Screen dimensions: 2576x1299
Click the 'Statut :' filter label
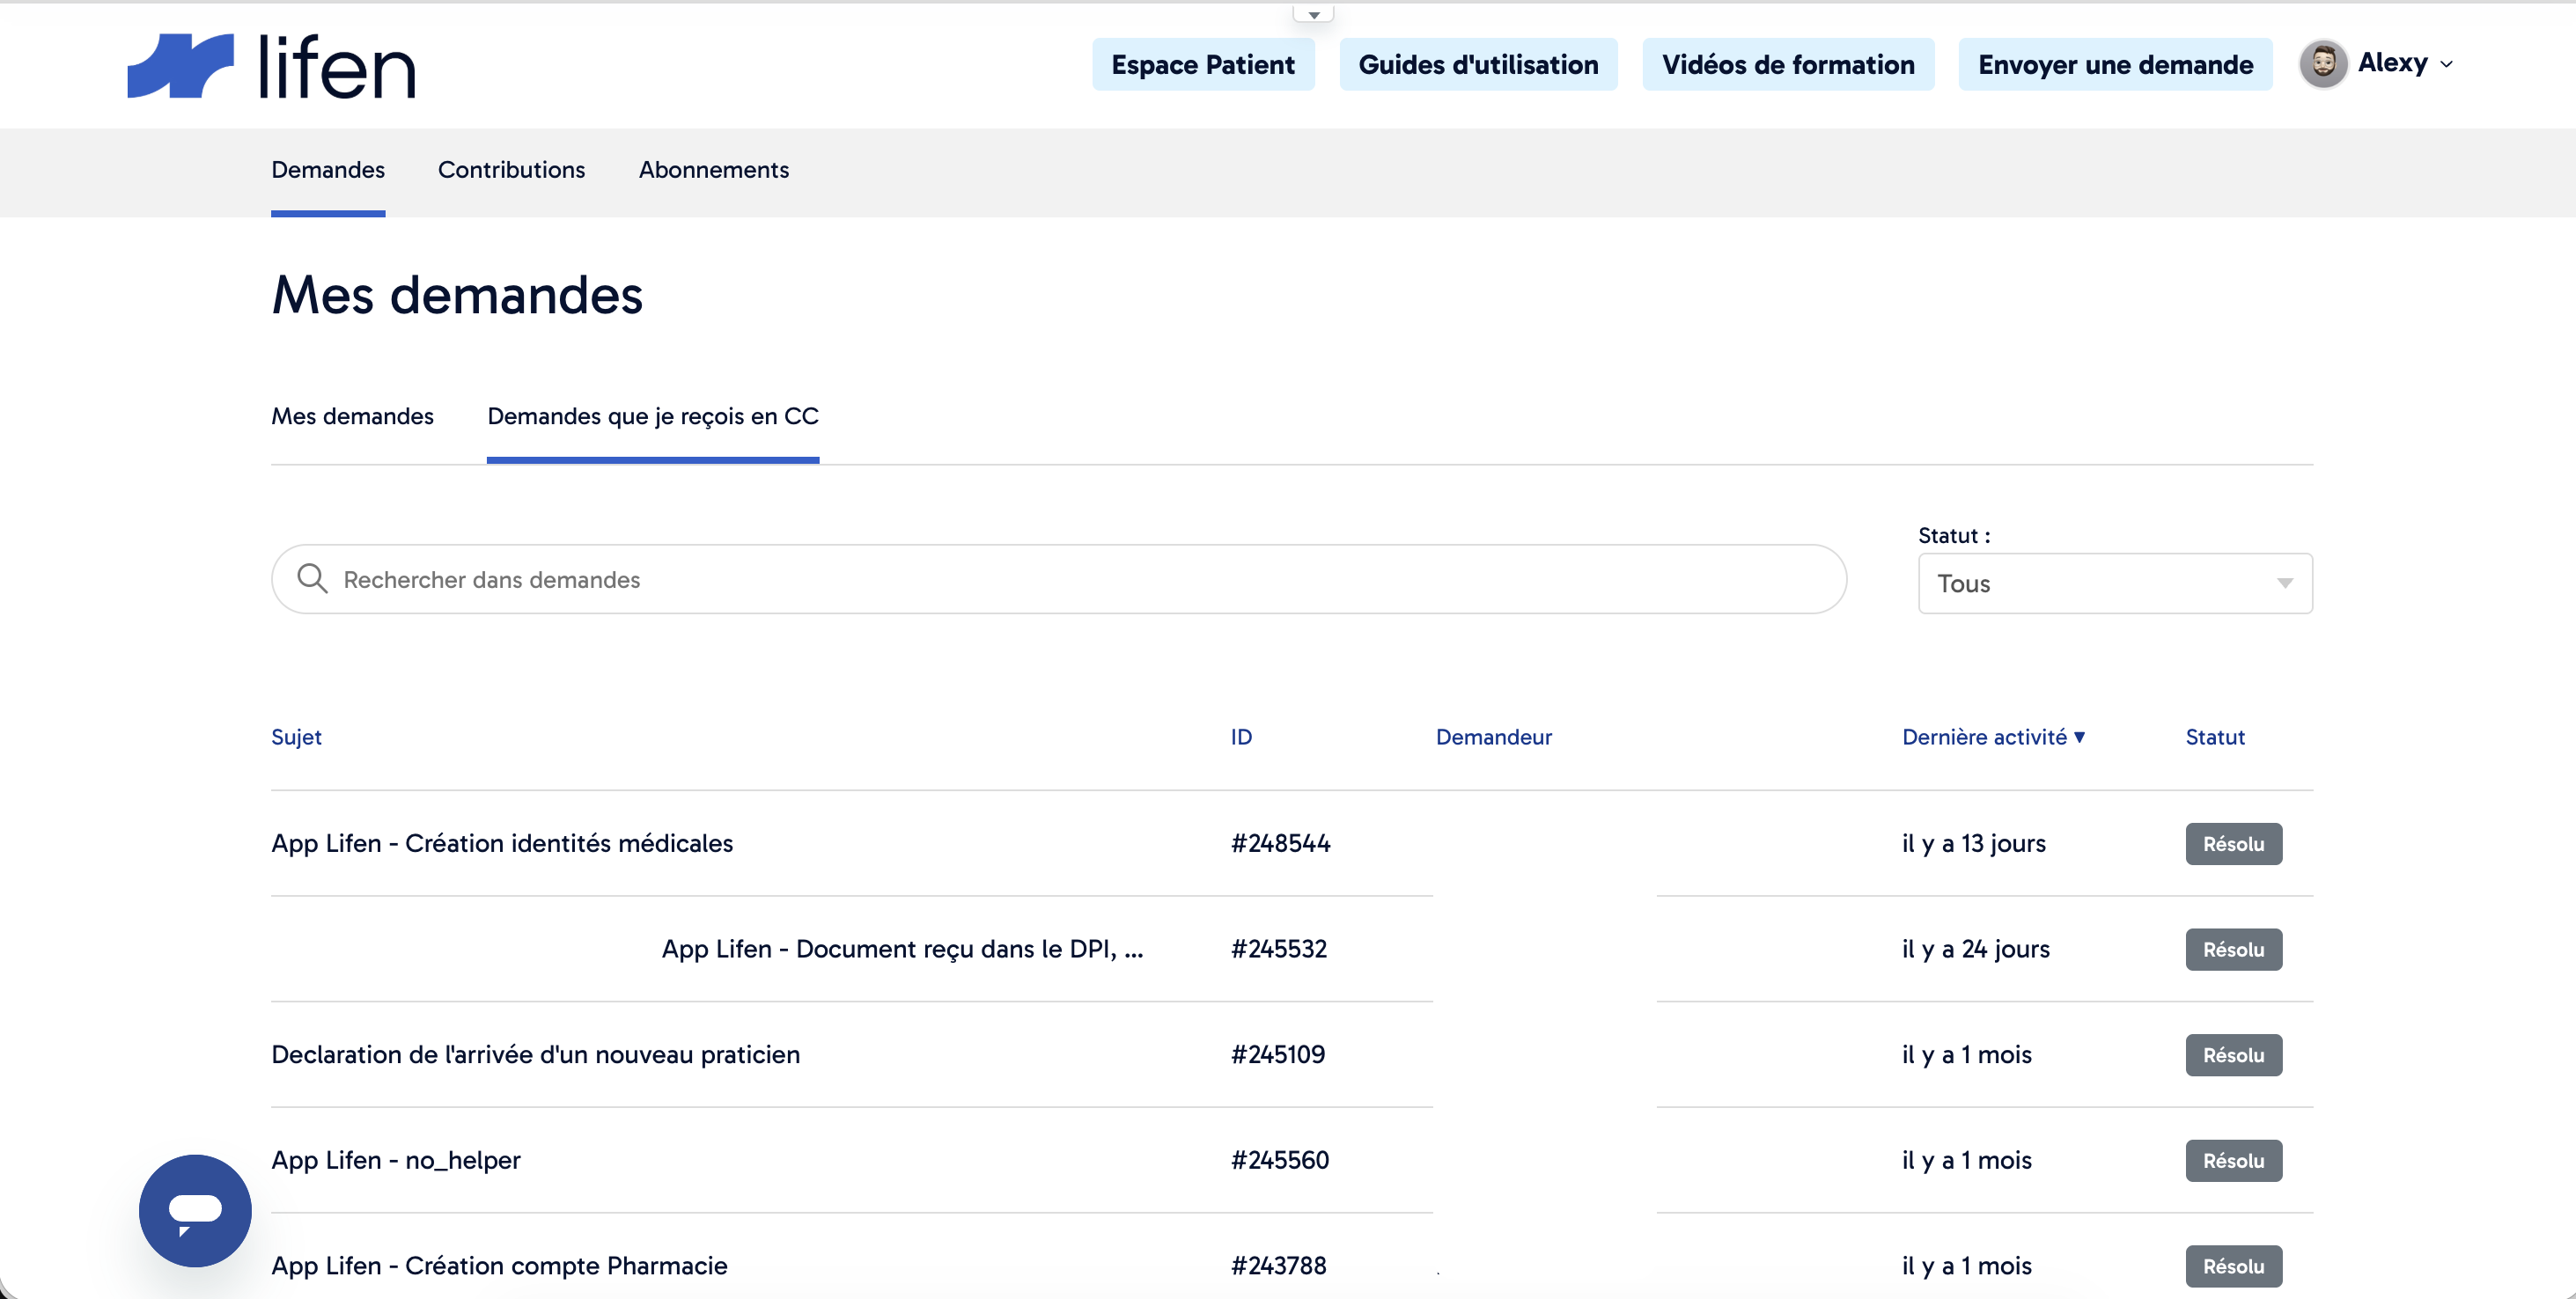(1953, 535)
